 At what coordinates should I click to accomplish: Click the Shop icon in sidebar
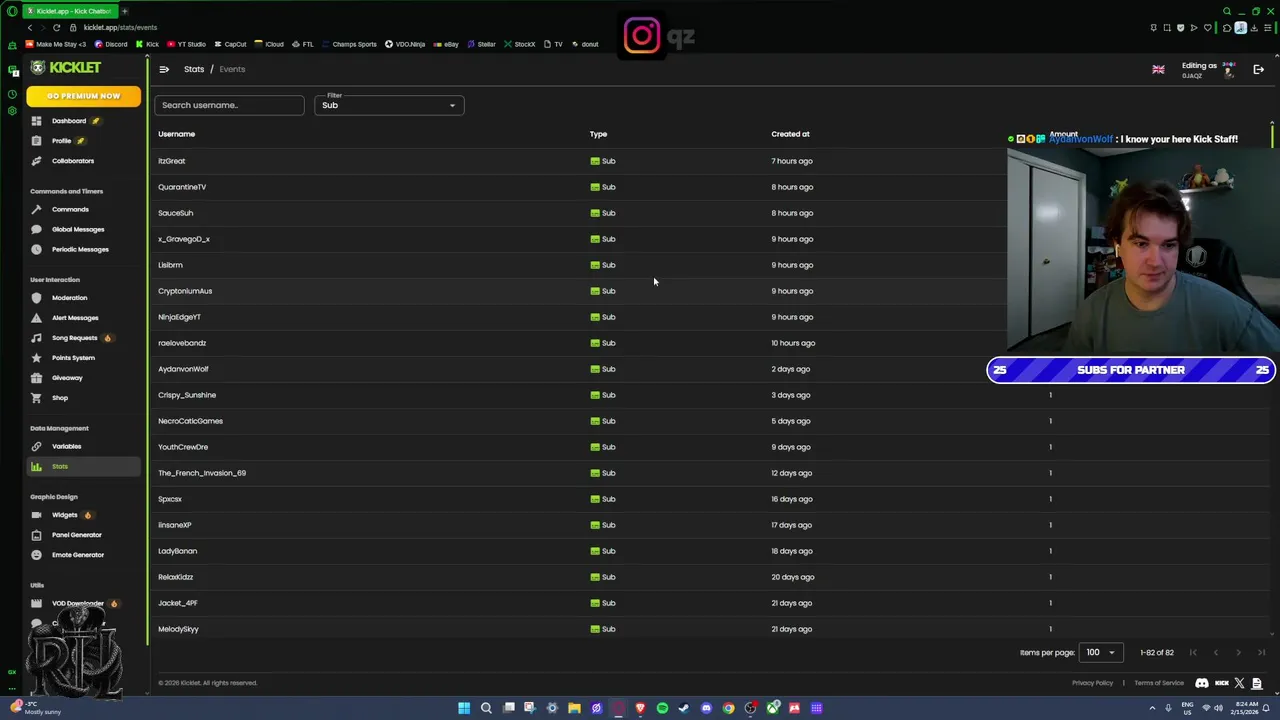pos(37,398)
